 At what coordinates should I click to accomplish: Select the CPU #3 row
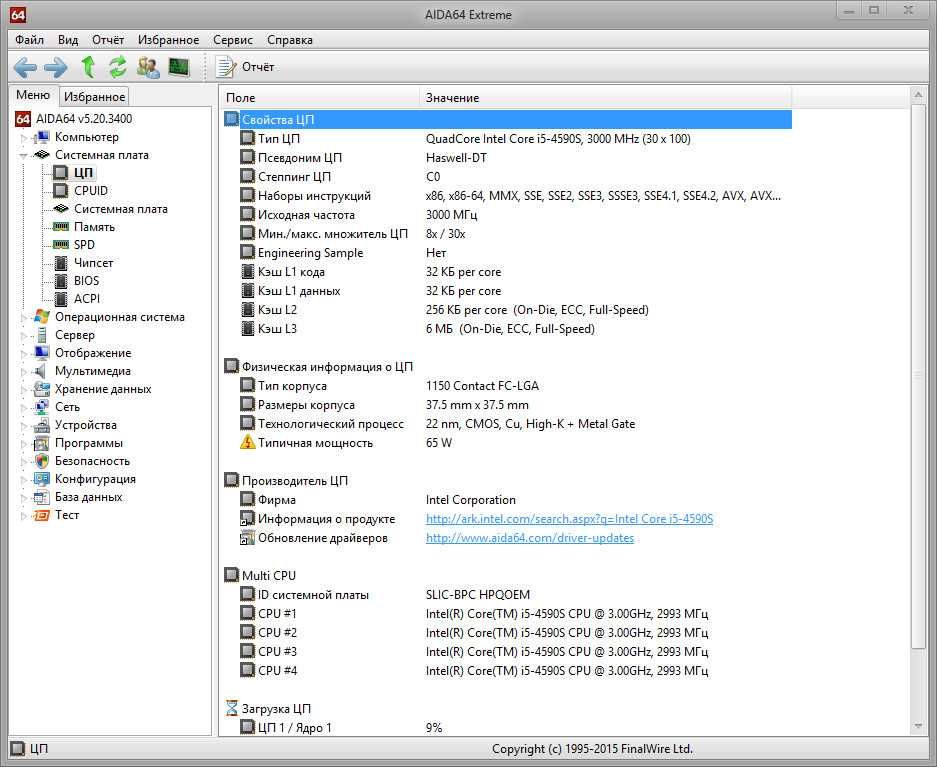(508, 652)
